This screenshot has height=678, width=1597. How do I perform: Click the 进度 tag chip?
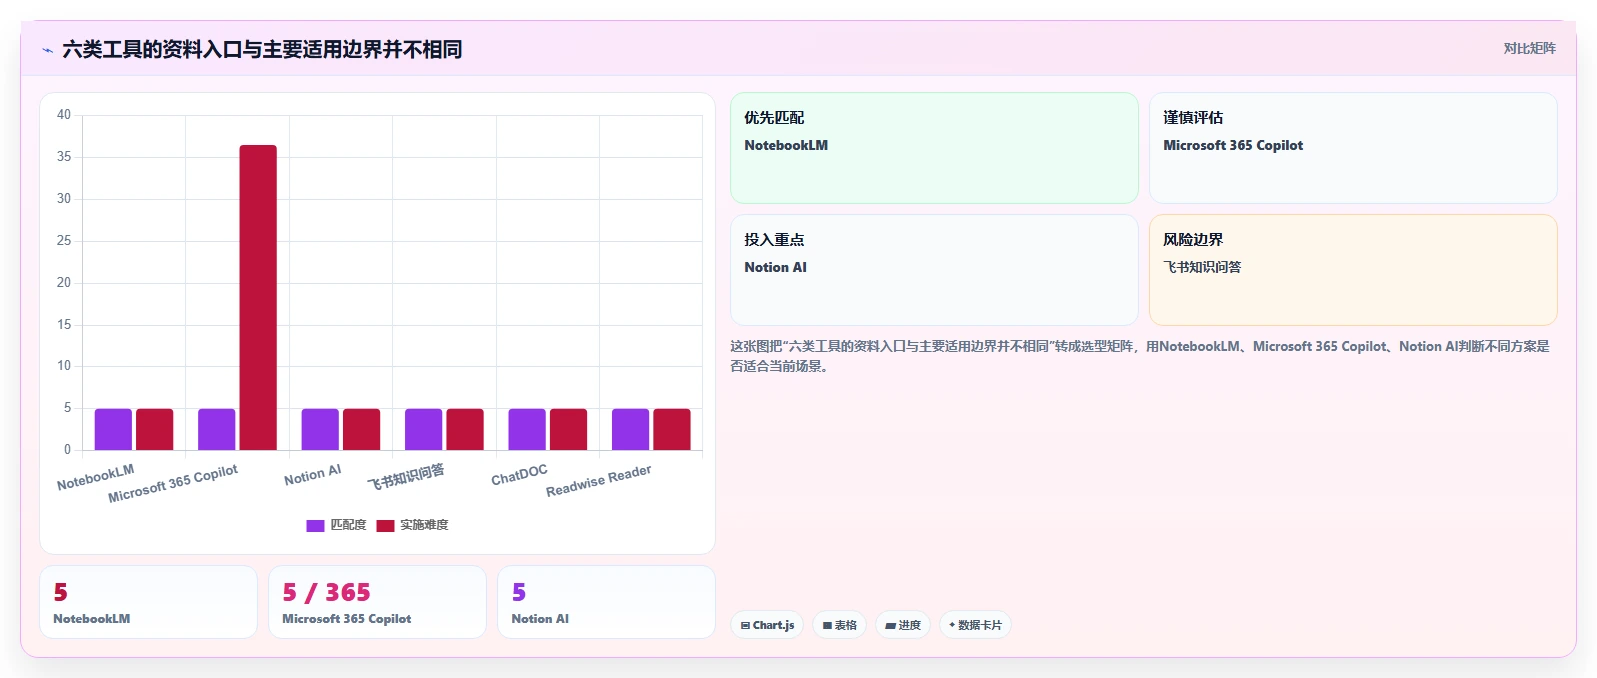pos(903,625)
